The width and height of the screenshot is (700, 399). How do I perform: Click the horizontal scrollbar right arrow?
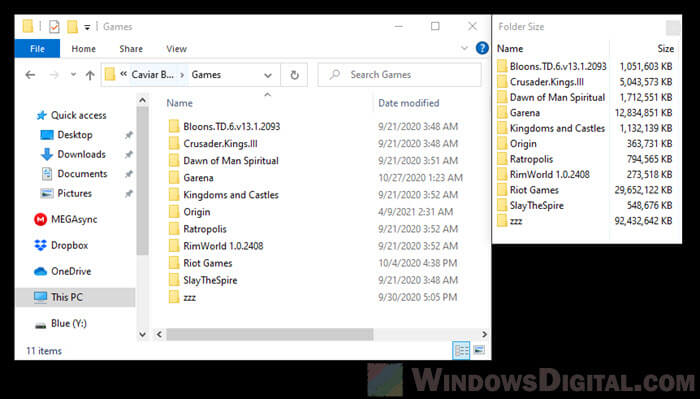pyautogui.click(x=484, y=334)
